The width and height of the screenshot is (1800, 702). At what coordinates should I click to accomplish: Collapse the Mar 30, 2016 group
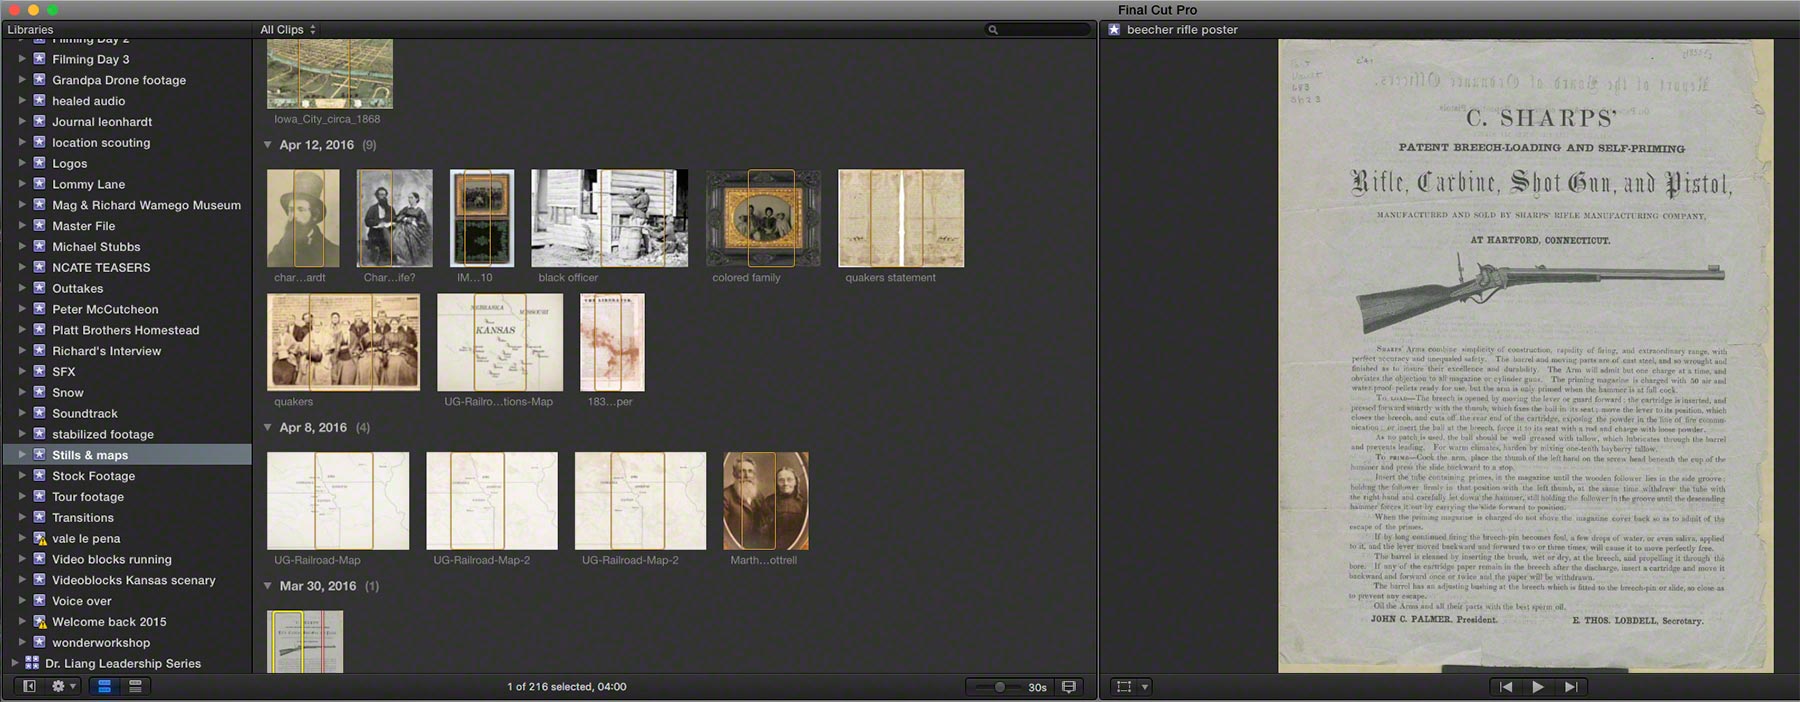[x=268, y=586]
